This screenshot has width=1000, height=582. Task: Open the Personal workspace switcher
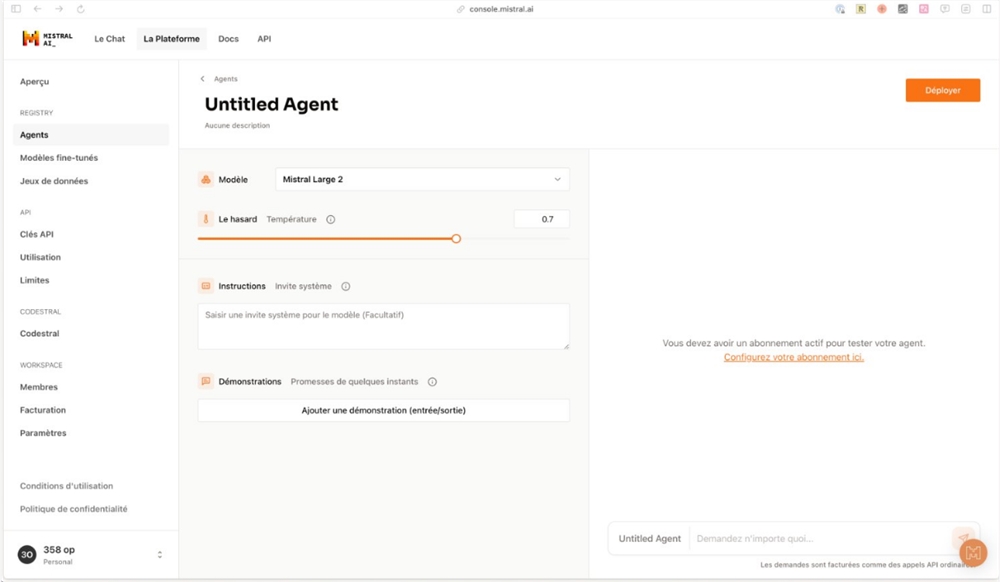[88, 553]
